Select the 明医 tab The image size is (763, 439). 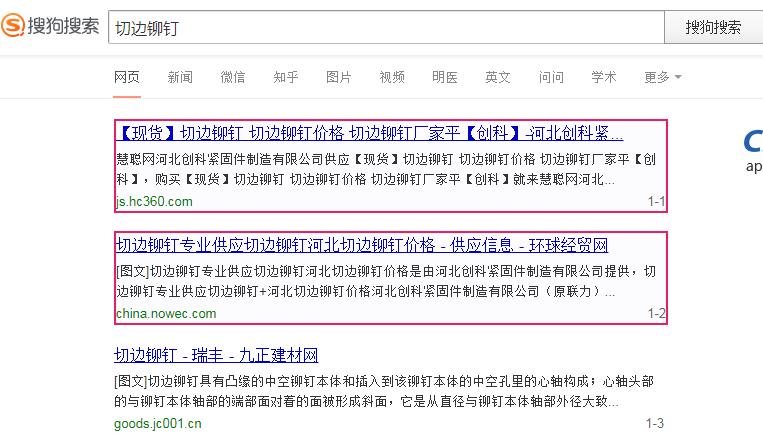[x=445, y=77]
